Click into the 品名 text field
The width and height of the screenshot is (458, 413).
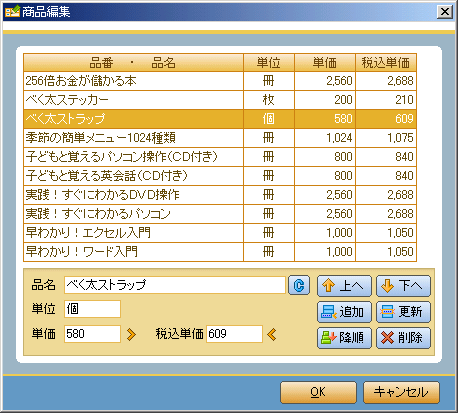(175, 285)
